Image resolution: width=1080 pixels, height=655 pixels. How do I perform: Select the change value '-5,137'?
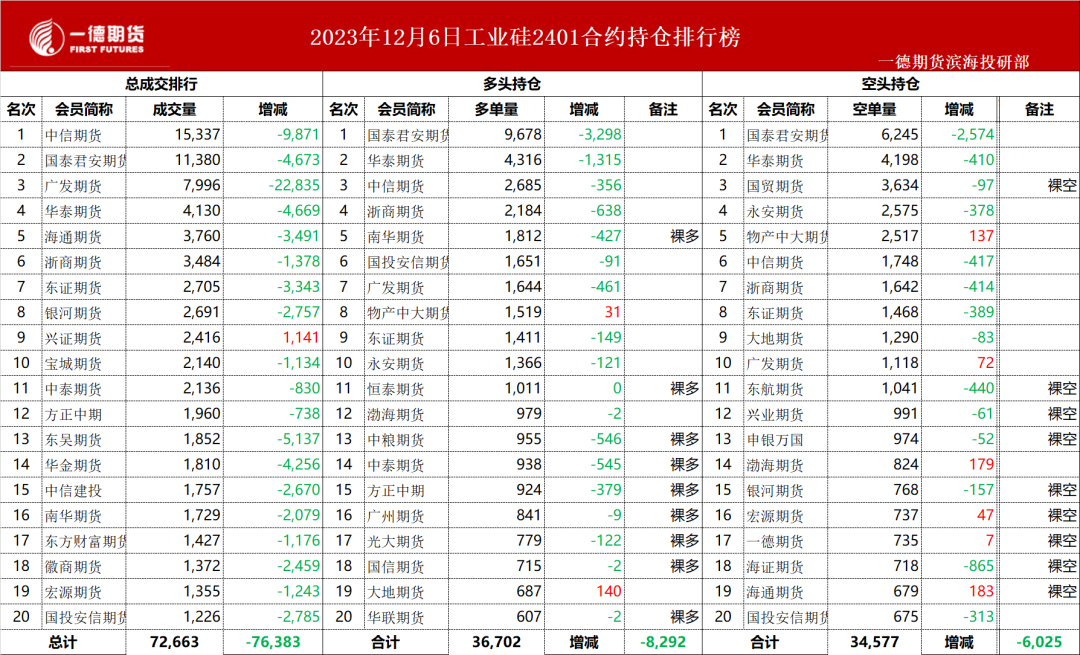[x=298, y=439]
